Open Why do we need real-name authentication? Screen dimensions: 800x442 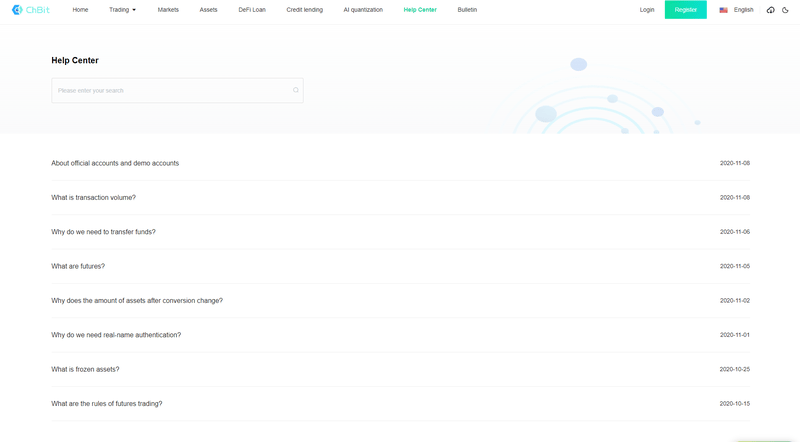pos(116,335)
